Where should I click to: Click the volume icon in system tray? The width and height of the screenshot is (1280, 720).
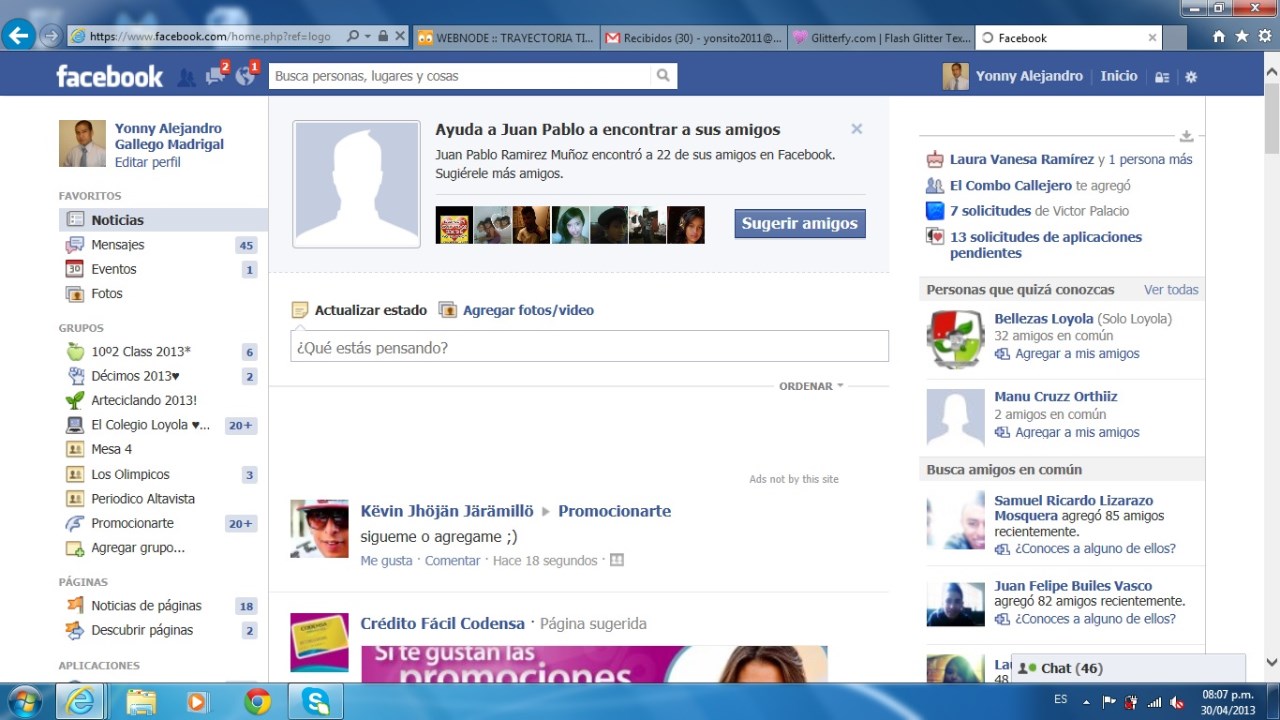(1177, 702)
